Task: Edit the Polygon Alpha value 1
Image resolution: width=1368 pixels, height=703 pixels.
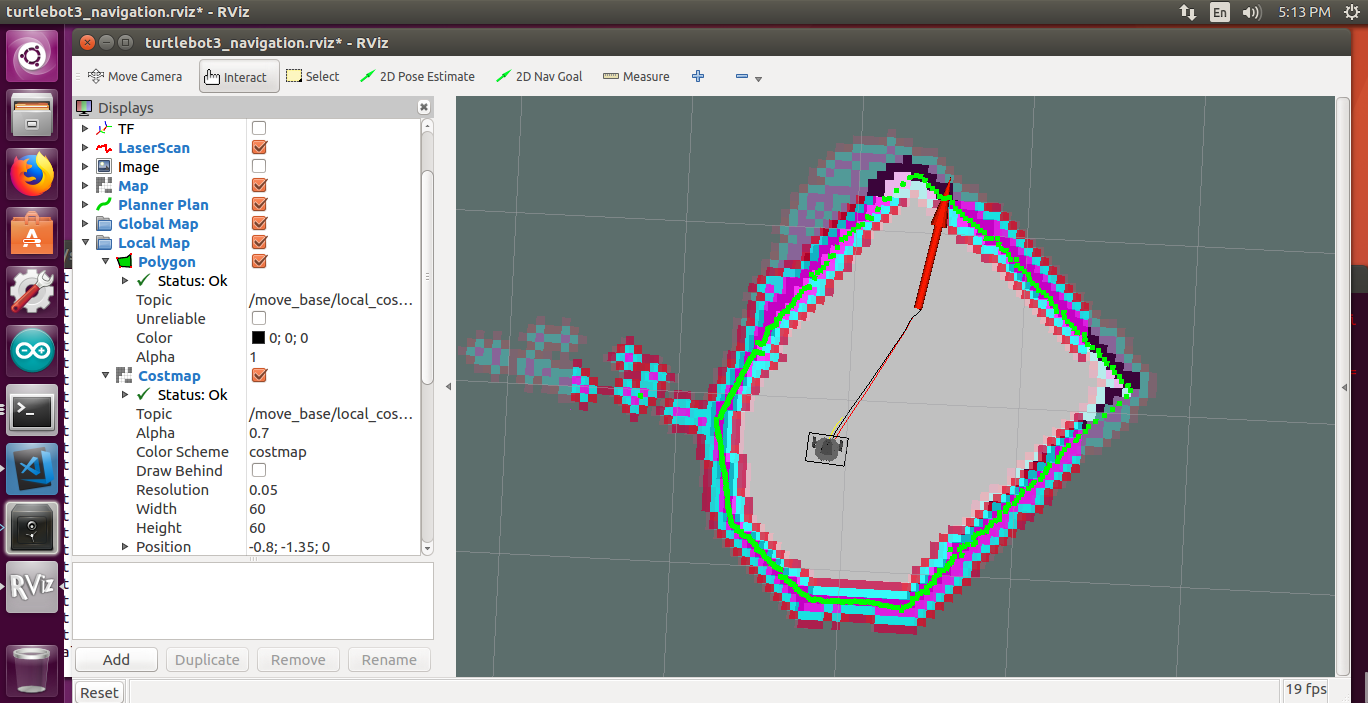Action: pyautogui.click(x=333, y=357)
